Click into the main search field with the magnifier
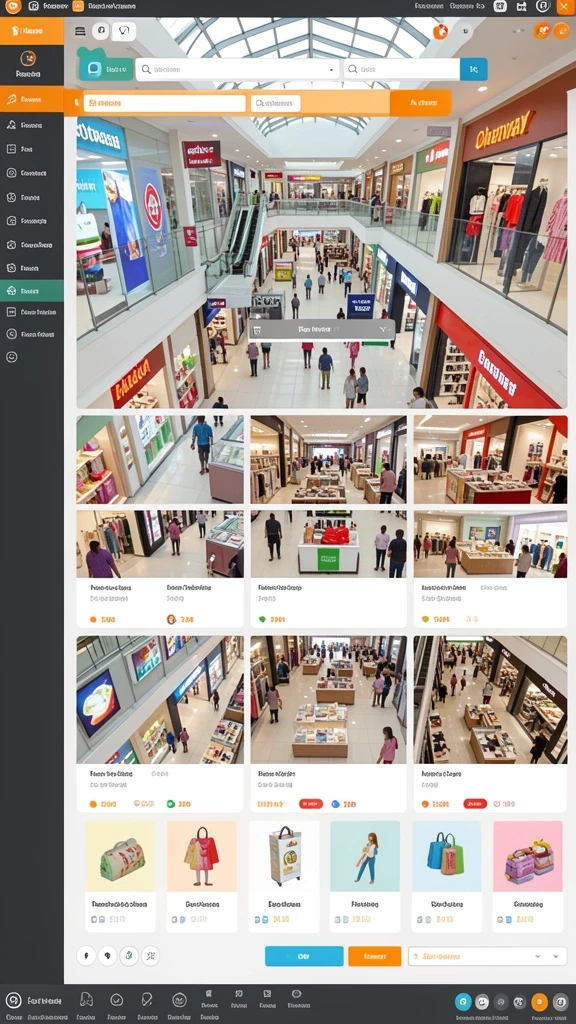The width and height of the screenshot is (576, 1024). click(x=238, y=69)
